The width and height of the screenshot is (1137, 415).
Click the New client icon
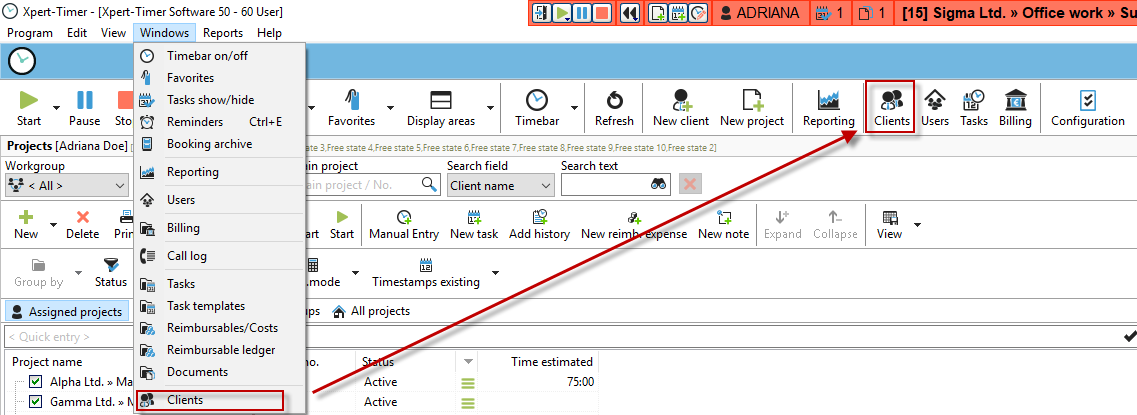680,106
